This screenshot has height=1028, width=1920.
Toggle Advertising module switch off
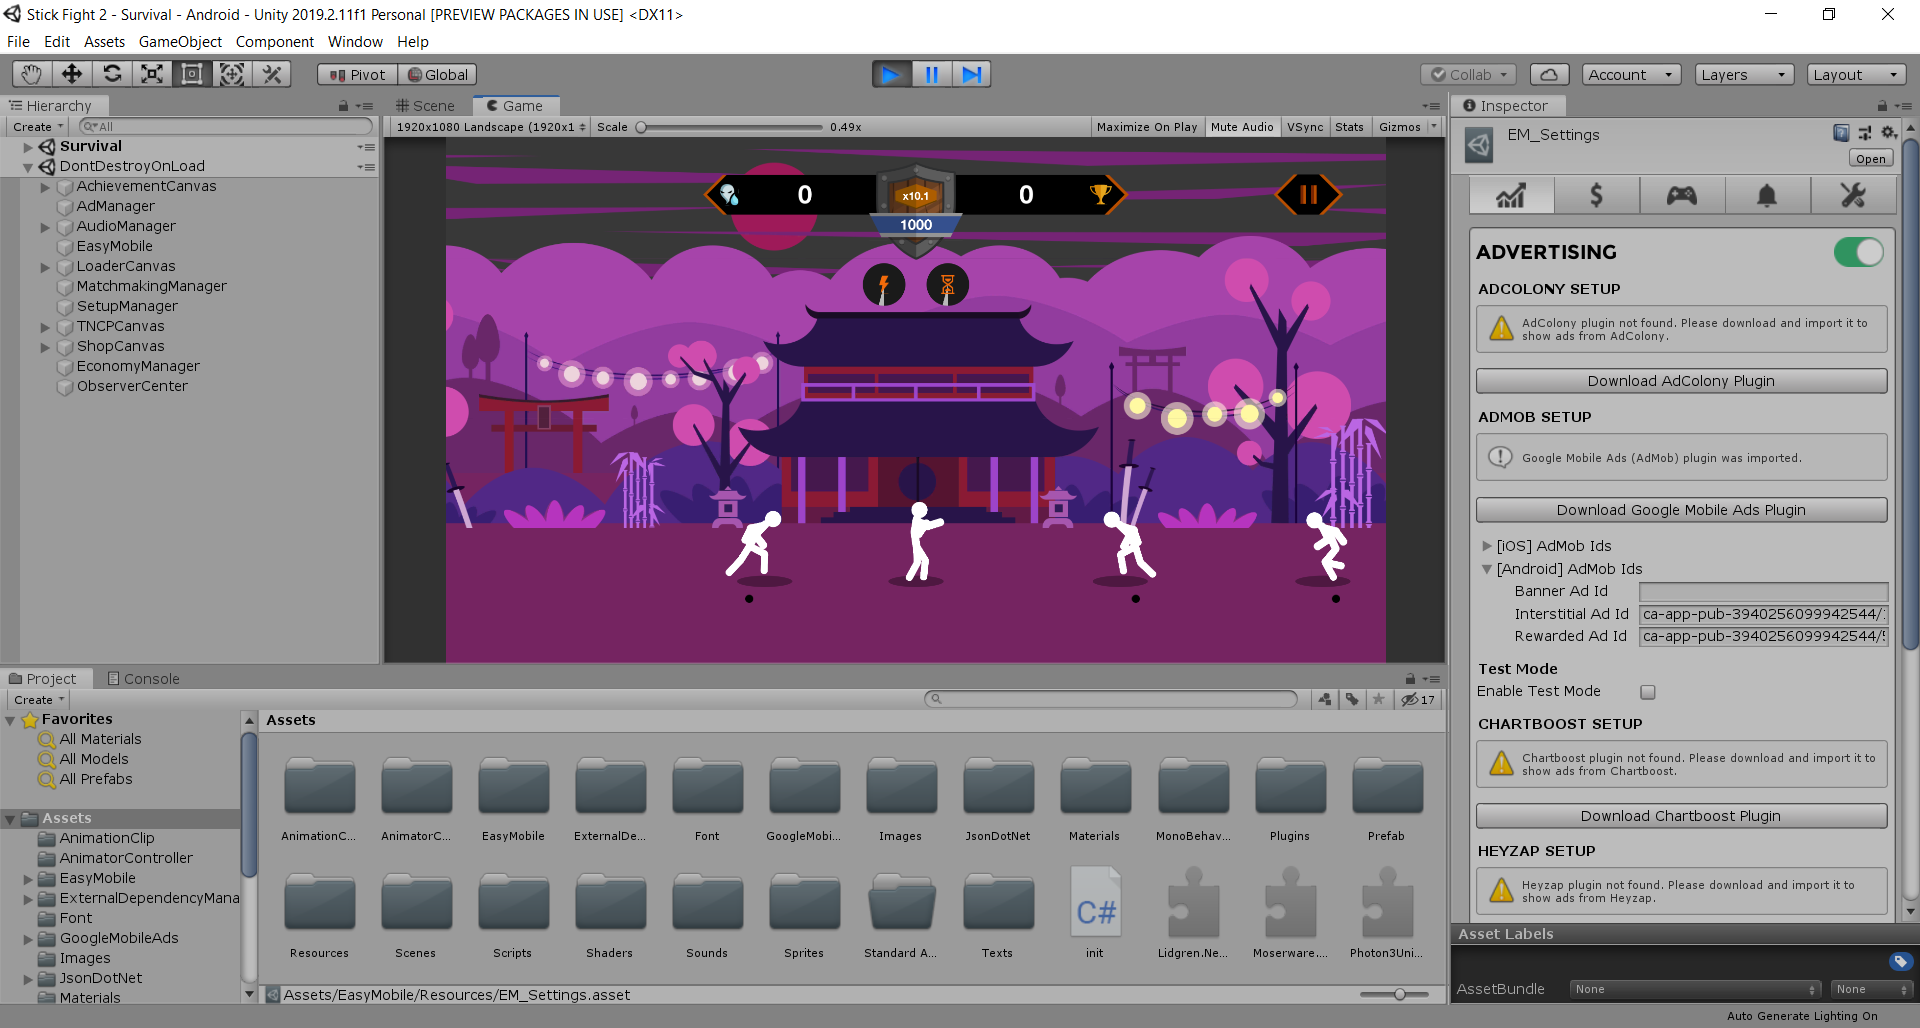click(x=1859, y=252)
